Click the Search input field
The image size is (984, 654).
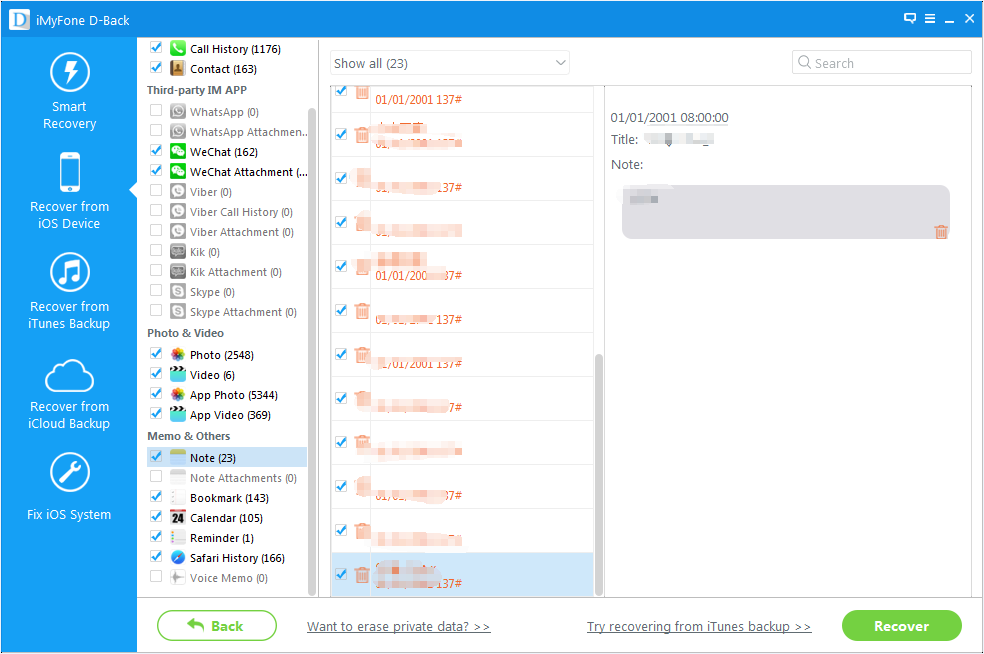(882, 63)
